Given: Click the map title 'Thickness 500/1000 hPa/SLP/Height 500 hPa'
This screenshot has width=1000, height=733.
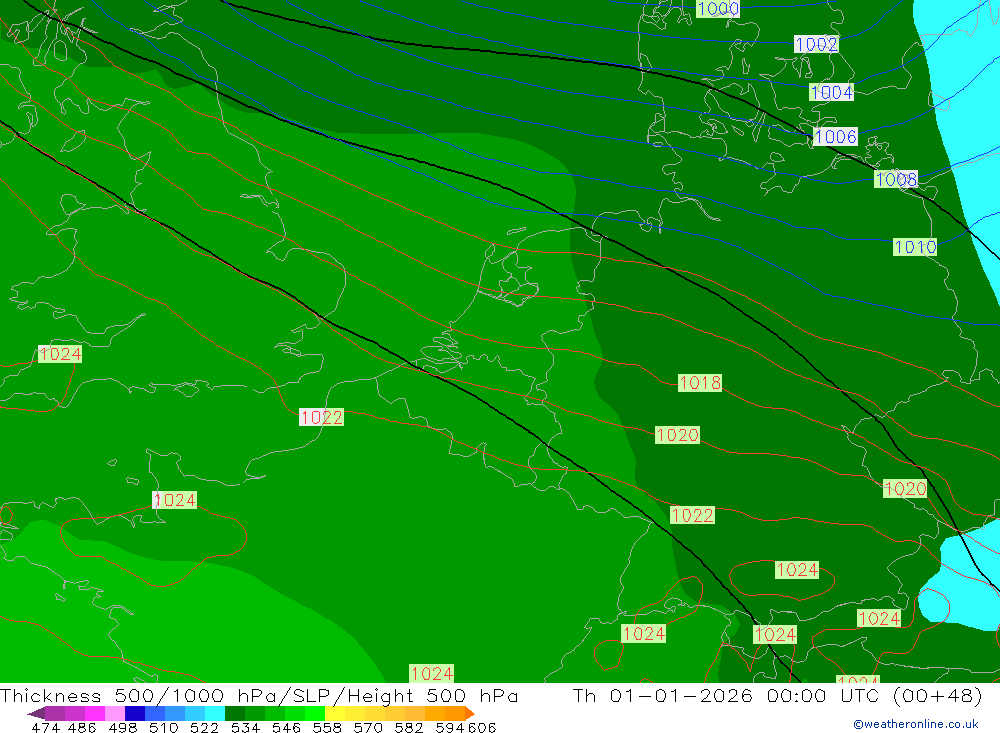Looking at the screenshot, I should (259, 695).
